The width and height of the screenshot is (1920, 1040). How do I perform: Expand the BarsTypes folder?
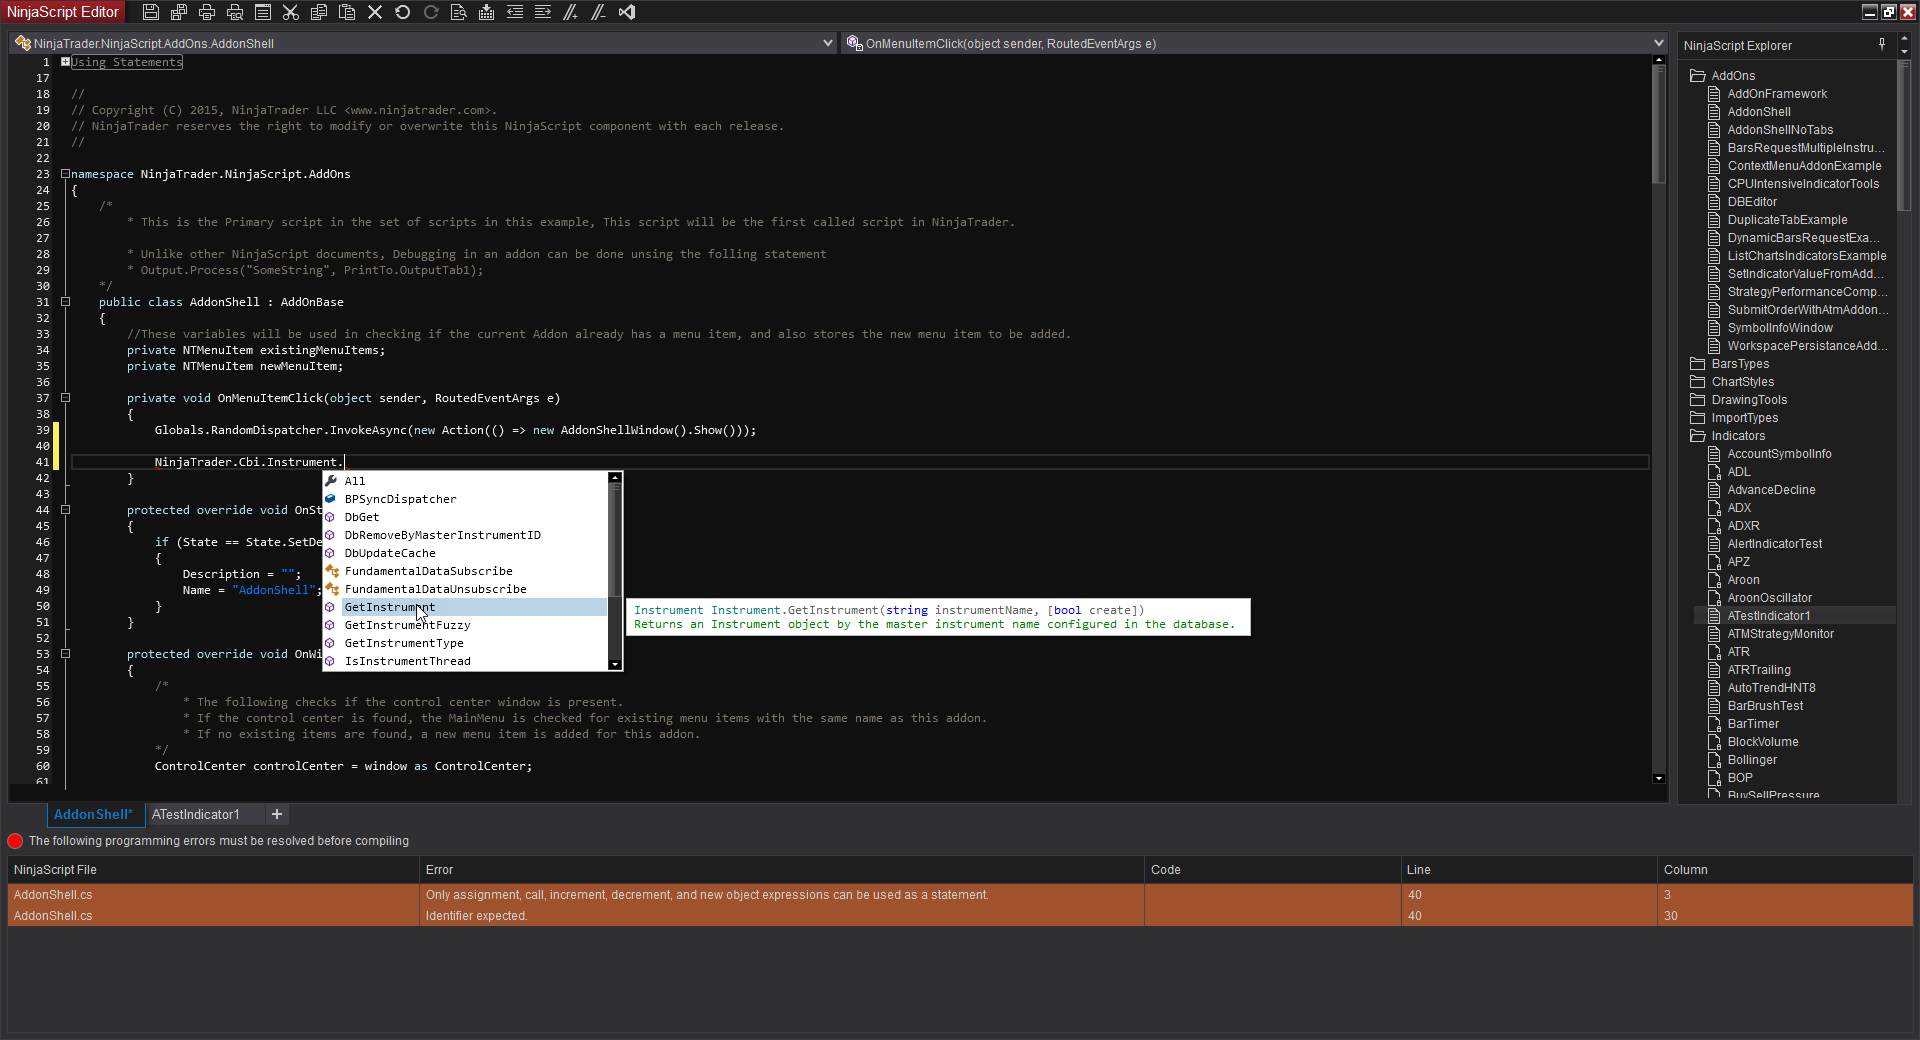tap(1697, 364)
